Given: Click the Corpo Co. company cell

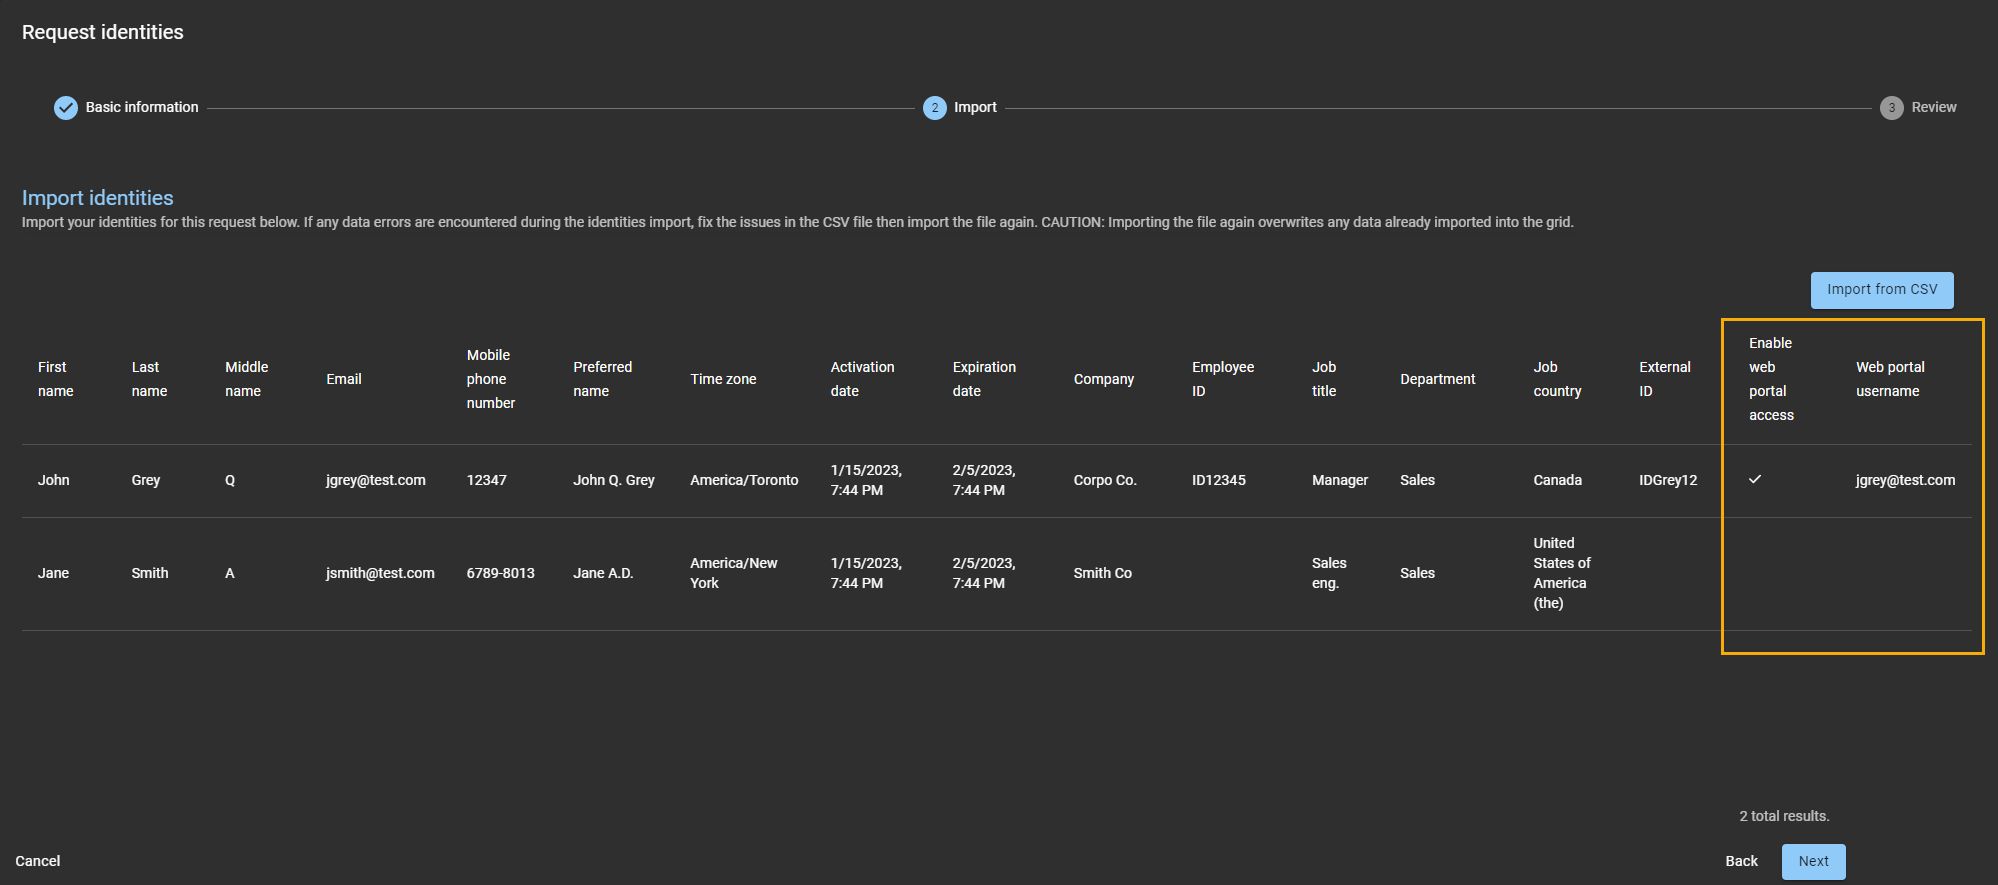Looking at the screenshot, I should pyautogui.click(x=1104, y=480).
